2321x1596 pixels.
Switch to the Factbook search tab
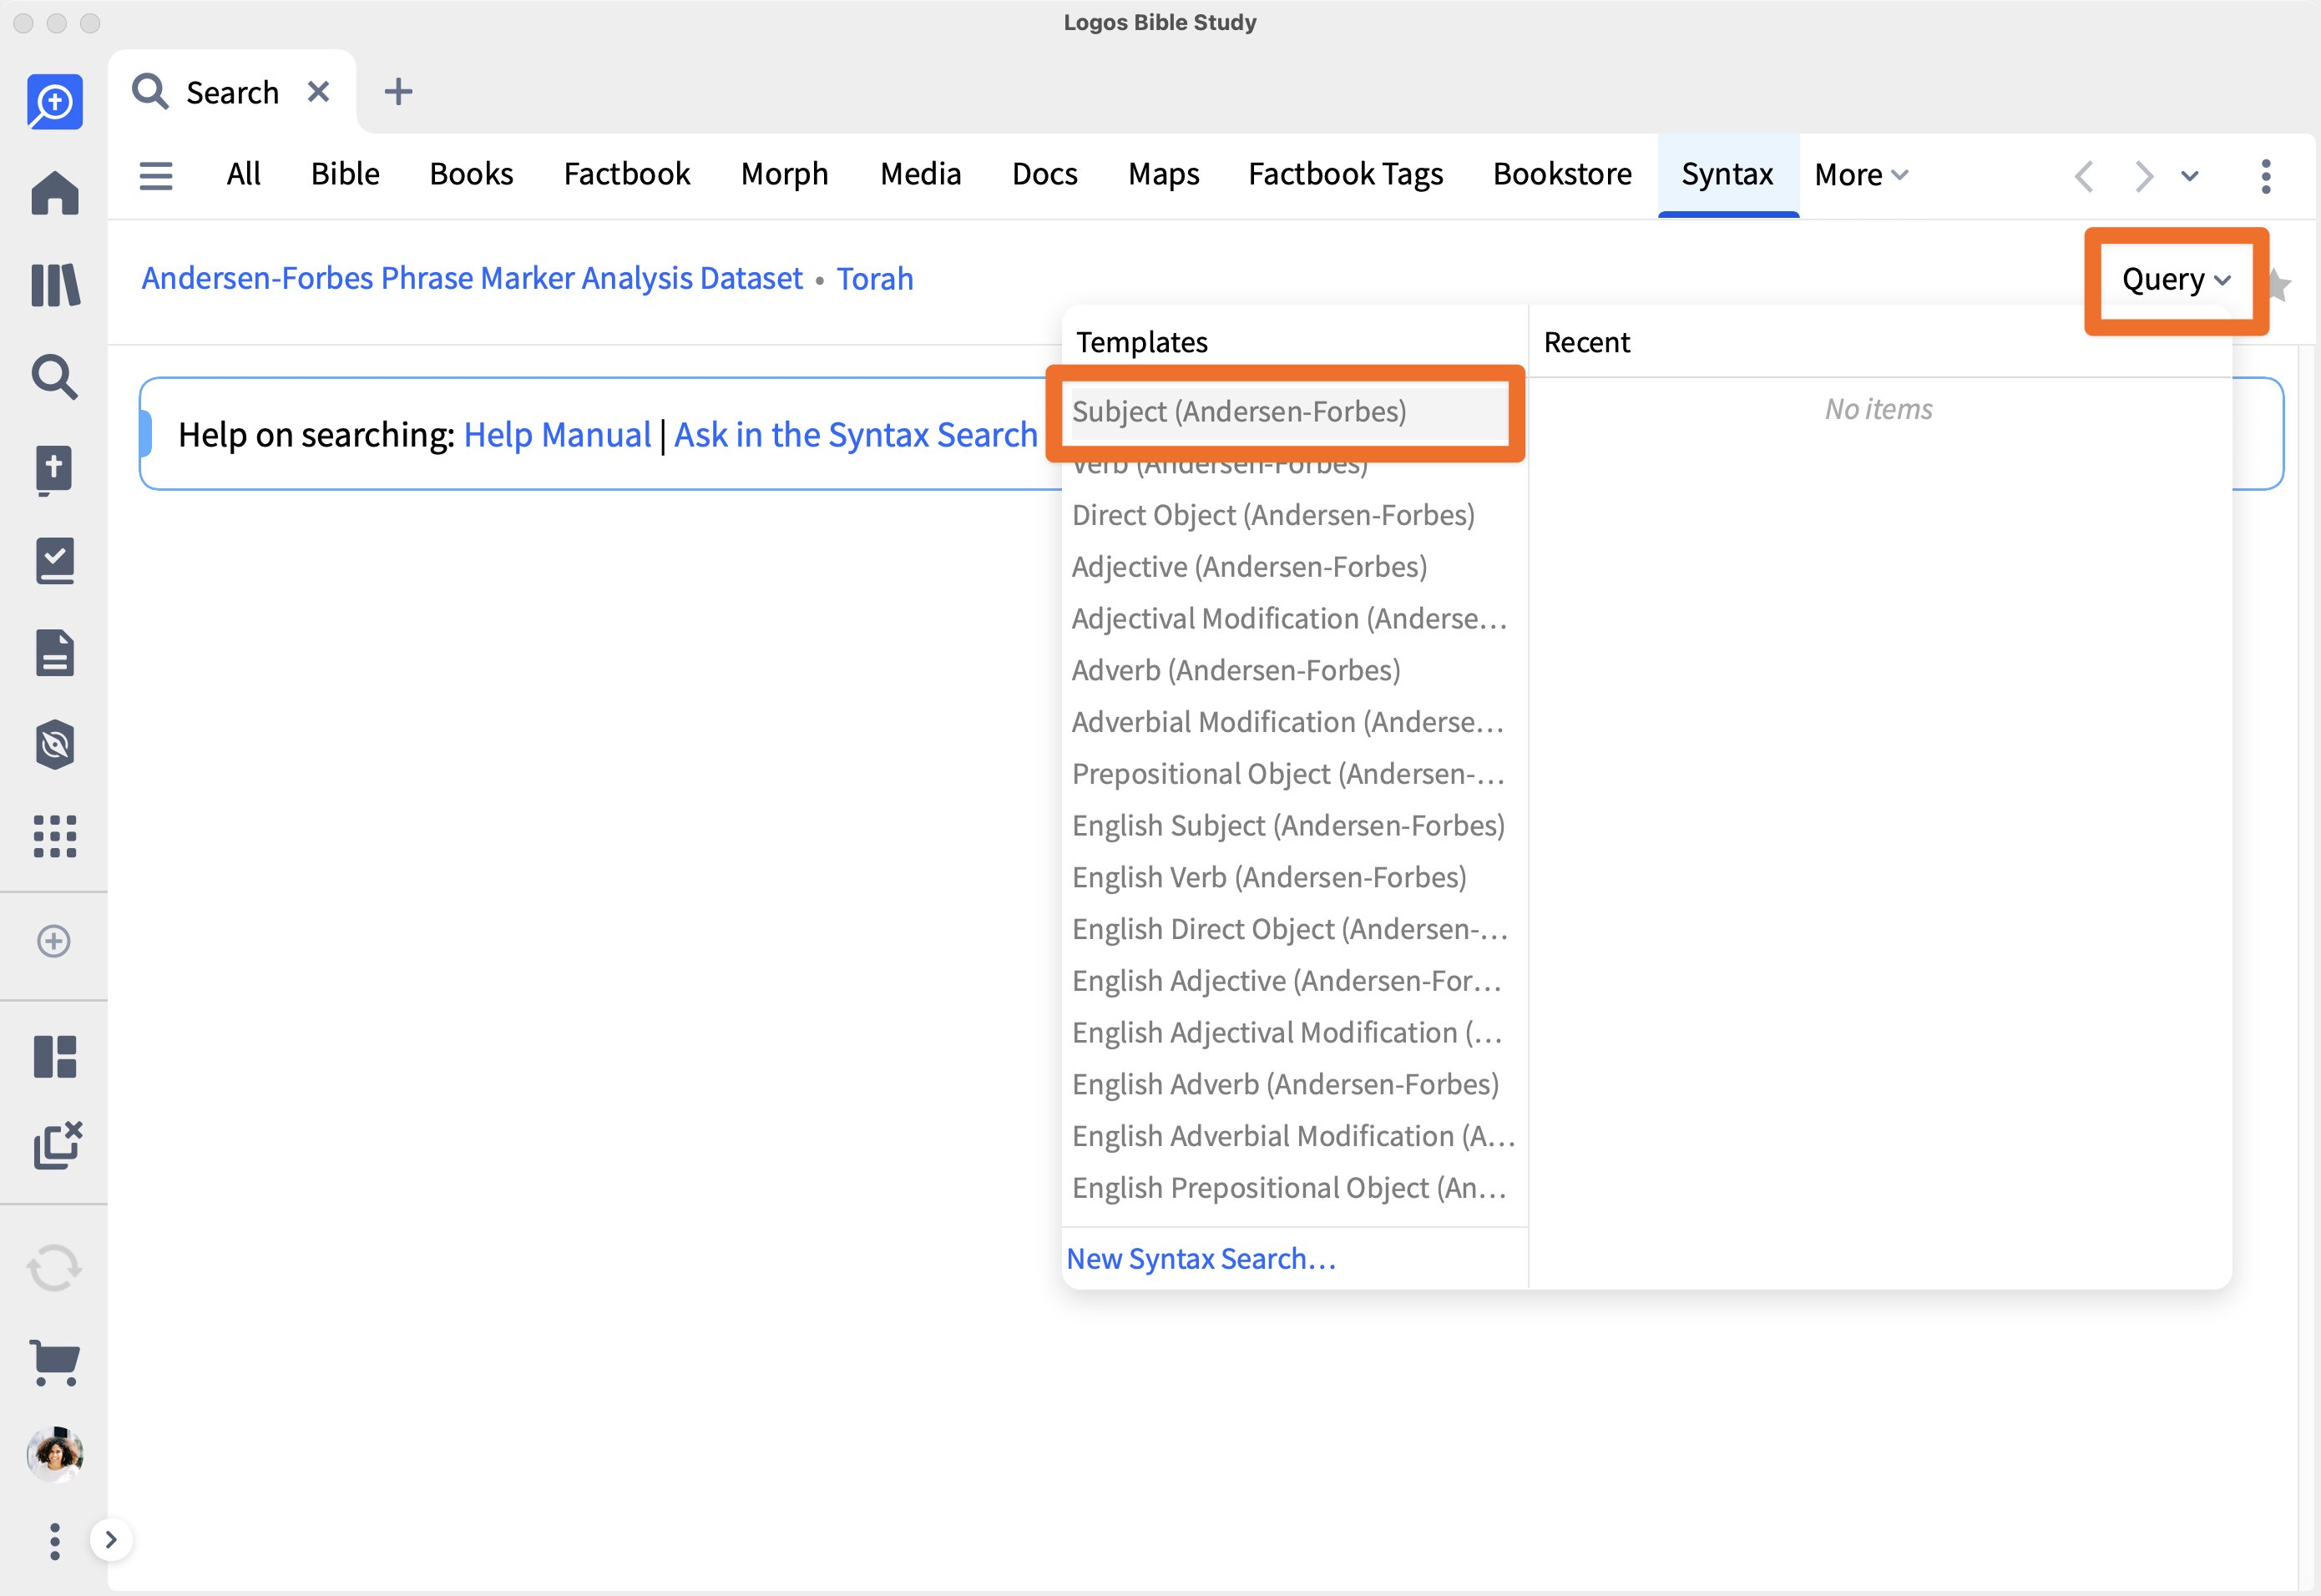627,174
